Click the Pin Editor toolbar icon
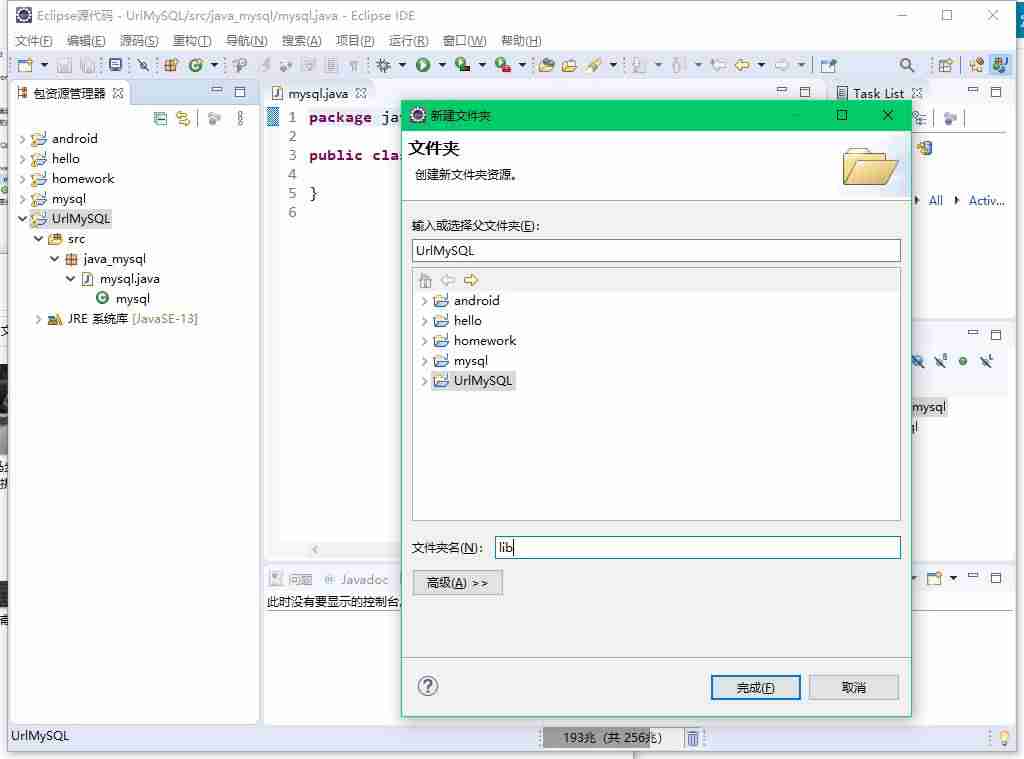 point(828,65)
